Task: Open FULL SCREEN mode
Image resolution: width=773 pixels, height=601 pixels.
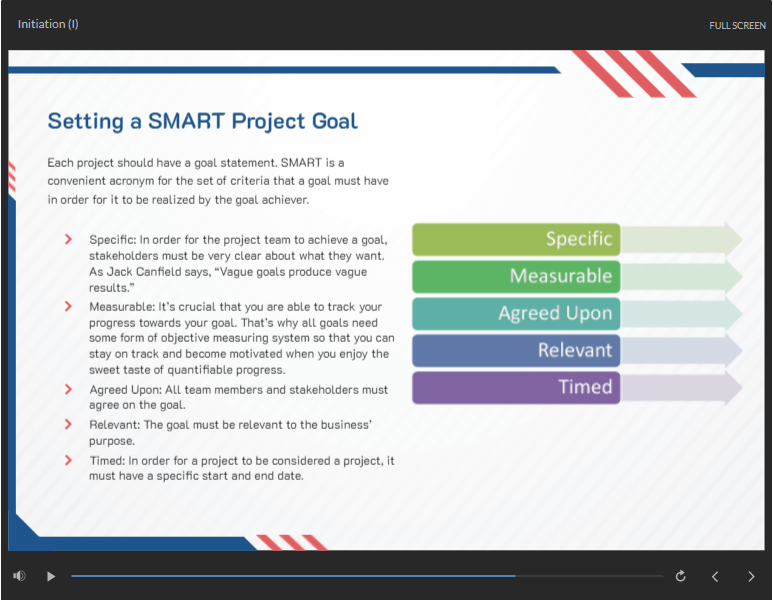Action: pyautogui.click(x=737, y=26)
